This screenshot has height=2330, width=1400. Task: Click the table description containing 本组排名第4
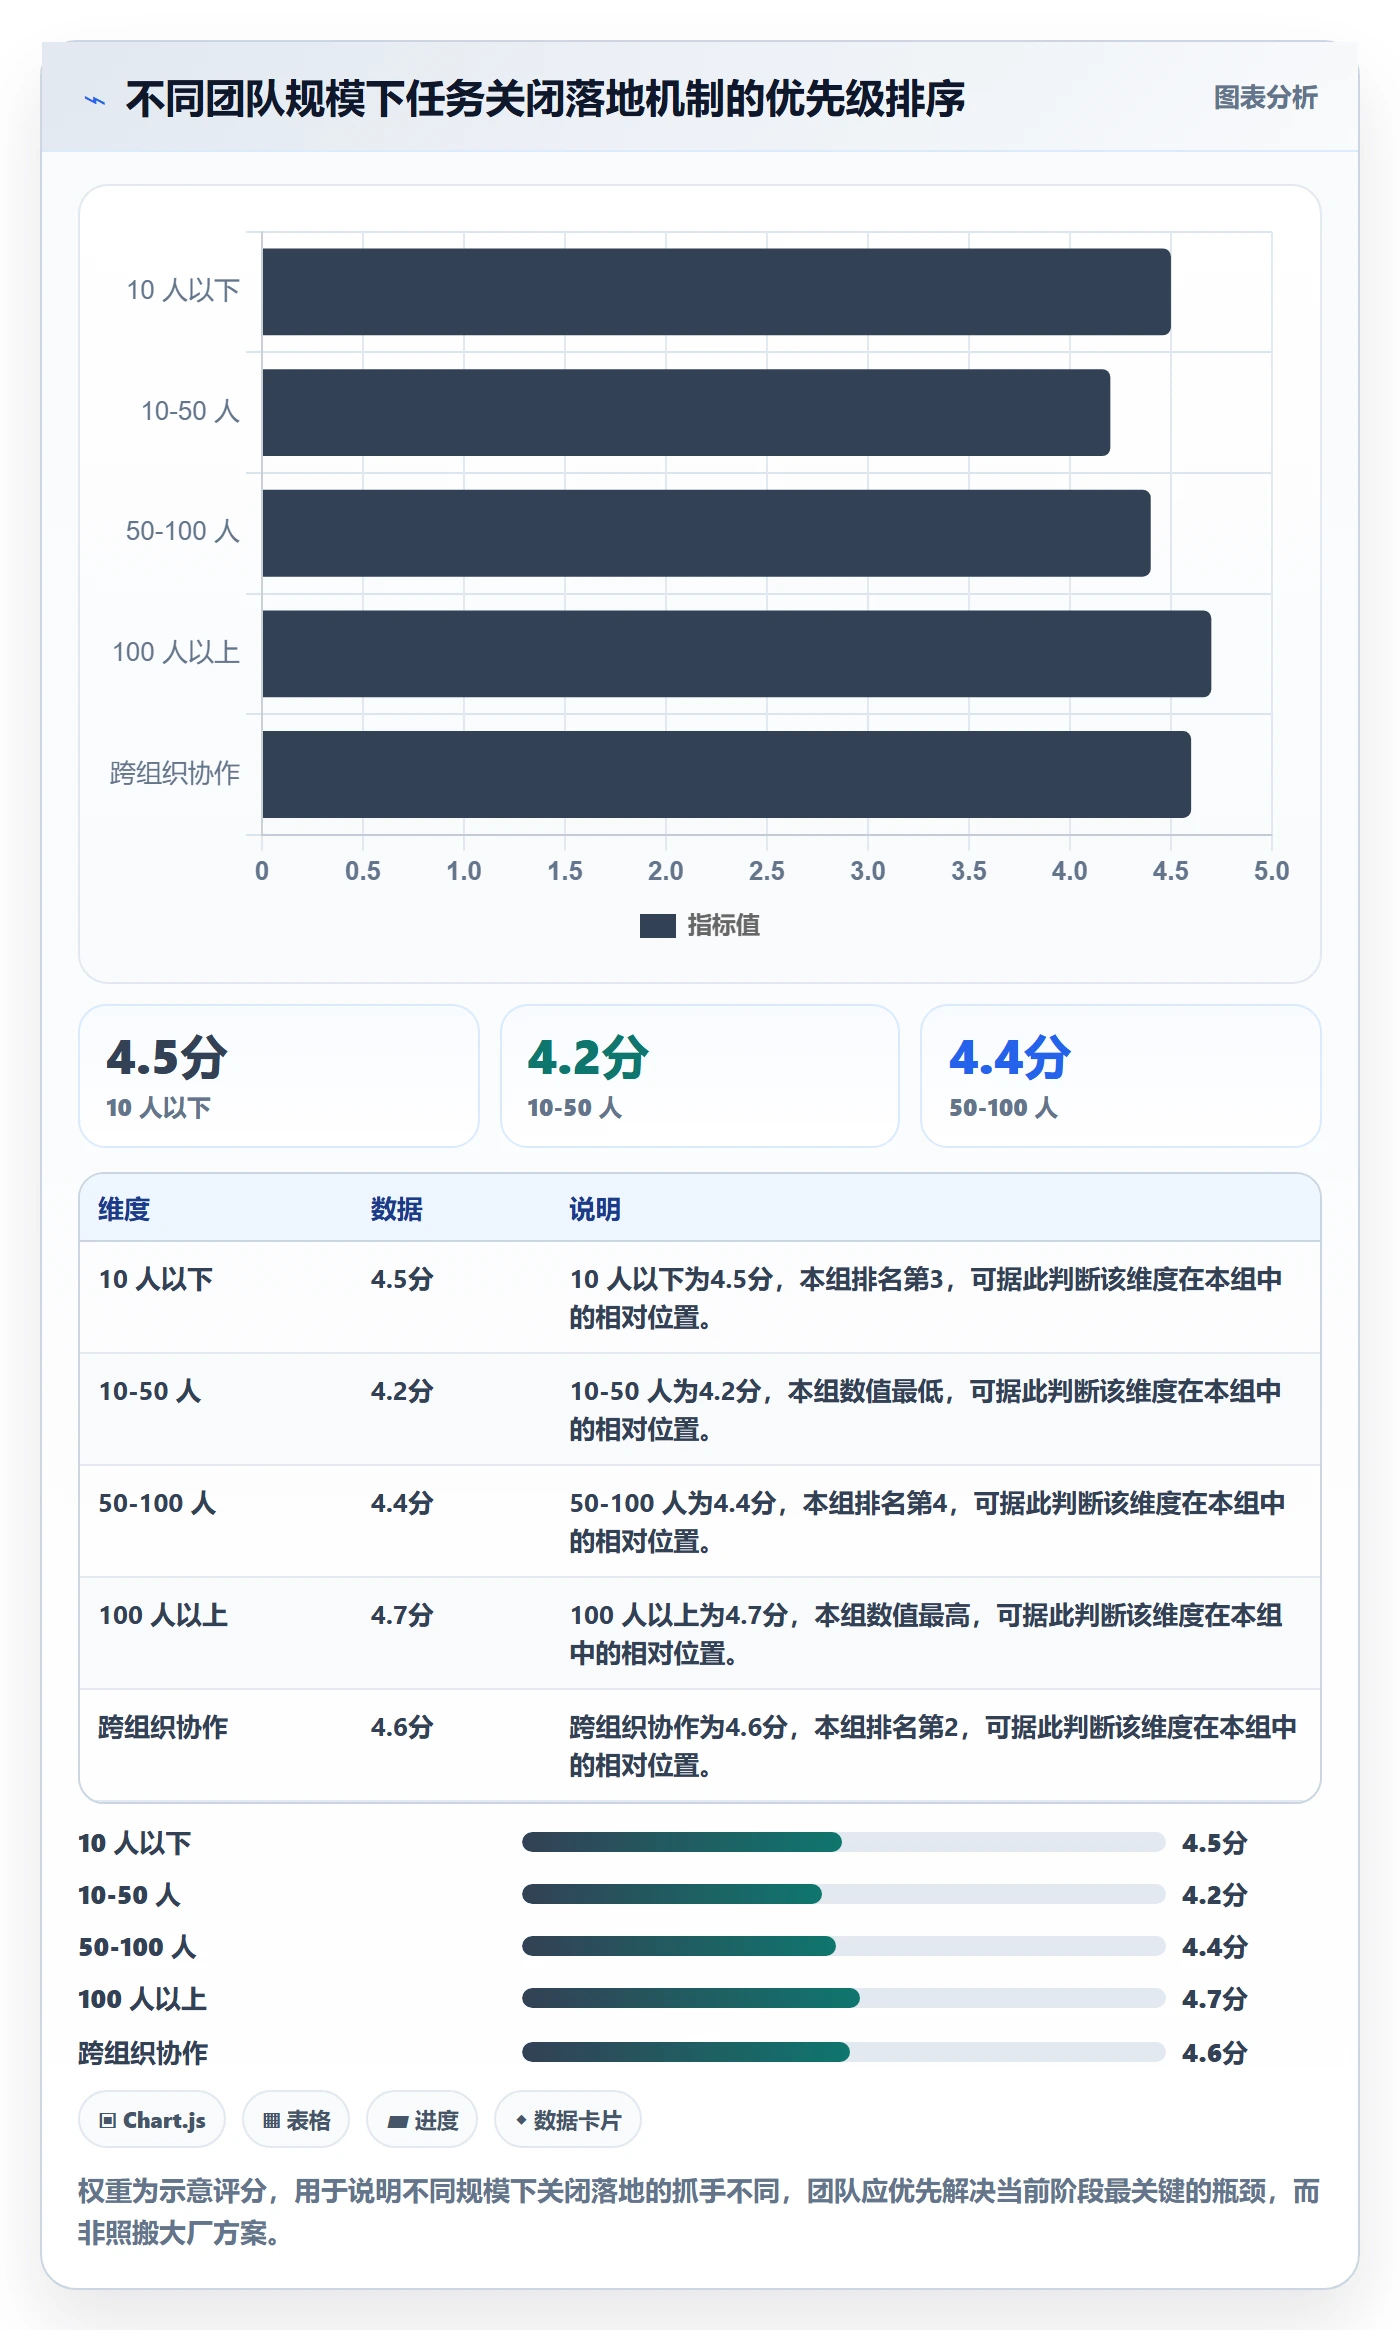tap(928, 1522)
